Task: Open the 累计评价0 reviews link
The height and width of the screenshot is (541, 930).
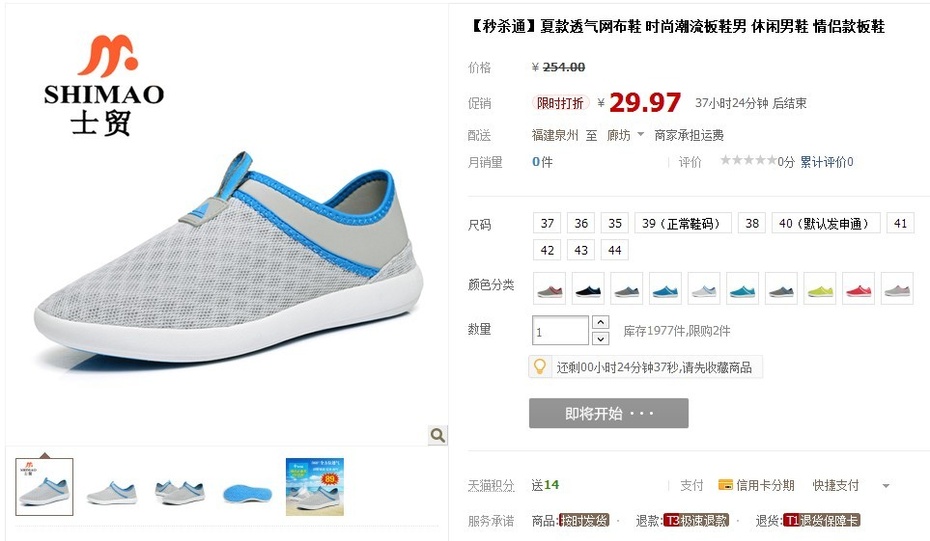Action: click(827, 162)
